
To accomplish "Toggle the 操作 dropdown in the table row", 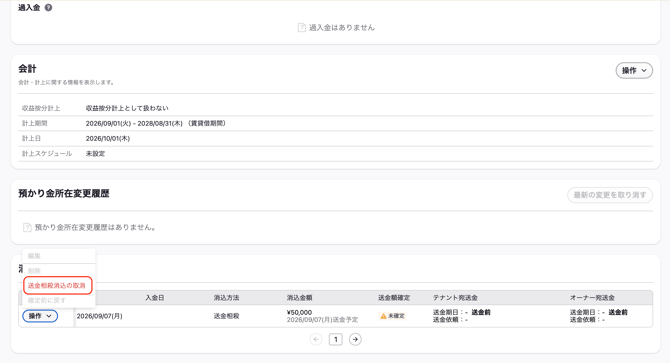I will [x=40, y=316].
